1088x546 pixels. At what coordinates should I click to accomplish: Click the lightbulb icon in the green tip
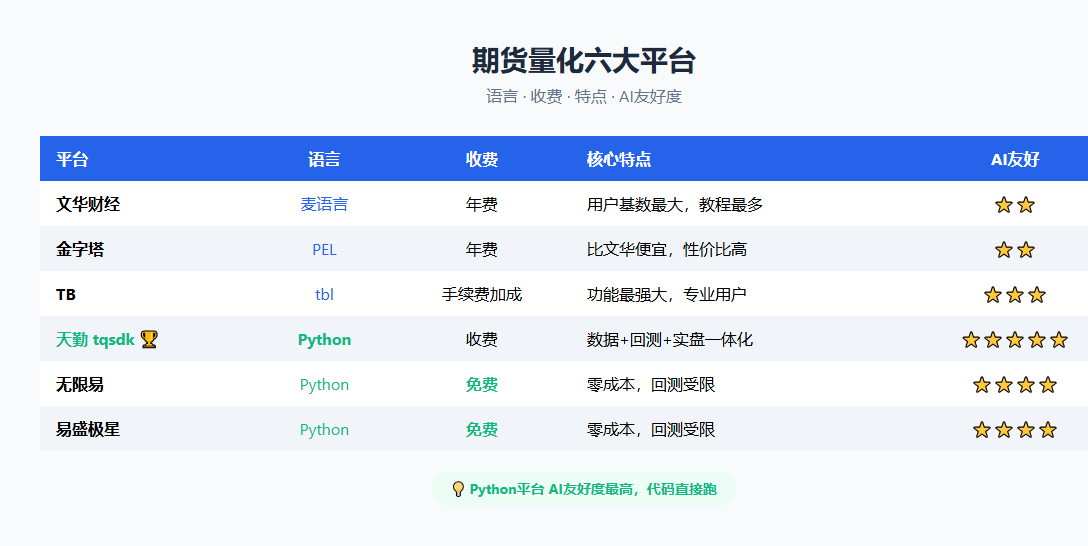click(x=458, y=489)
